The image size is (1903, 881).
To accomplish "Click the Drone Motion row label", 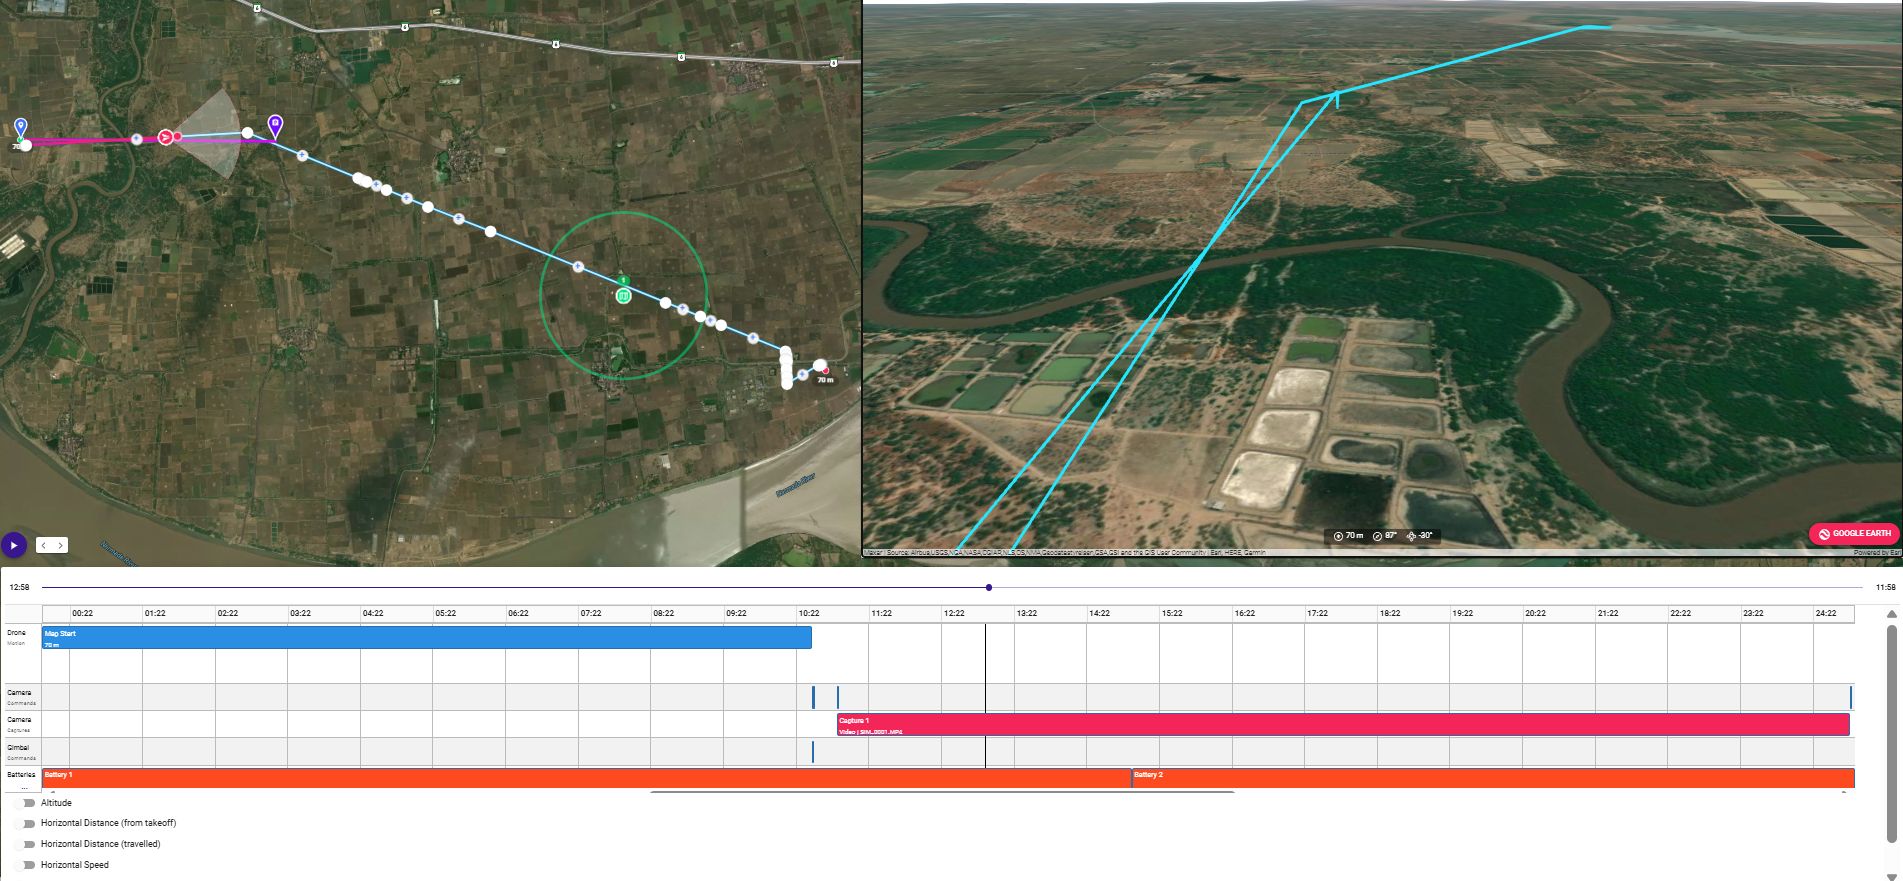I will click(x=17, y=638).
